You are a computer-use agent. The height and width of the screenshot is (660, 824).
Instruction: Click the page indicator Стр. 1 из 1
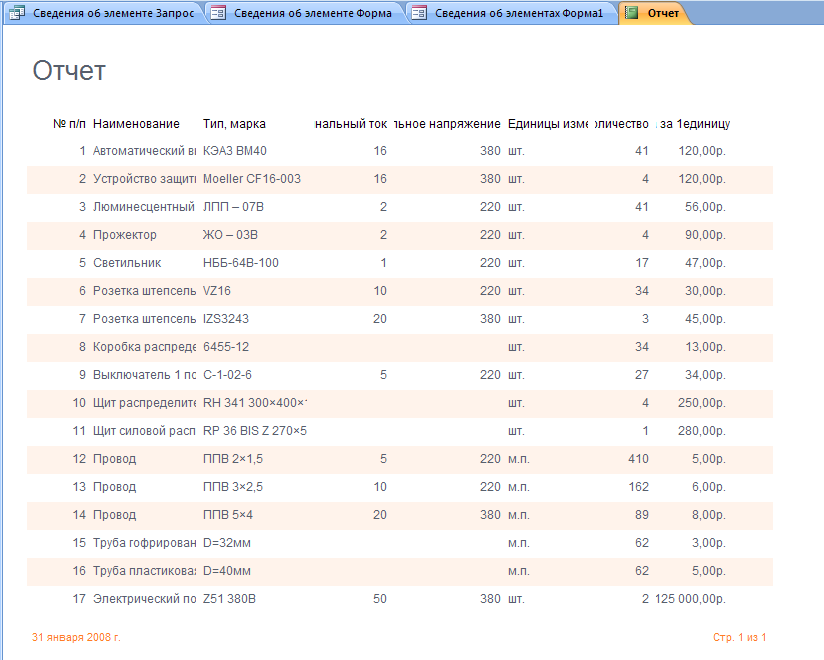coord(739,637)
